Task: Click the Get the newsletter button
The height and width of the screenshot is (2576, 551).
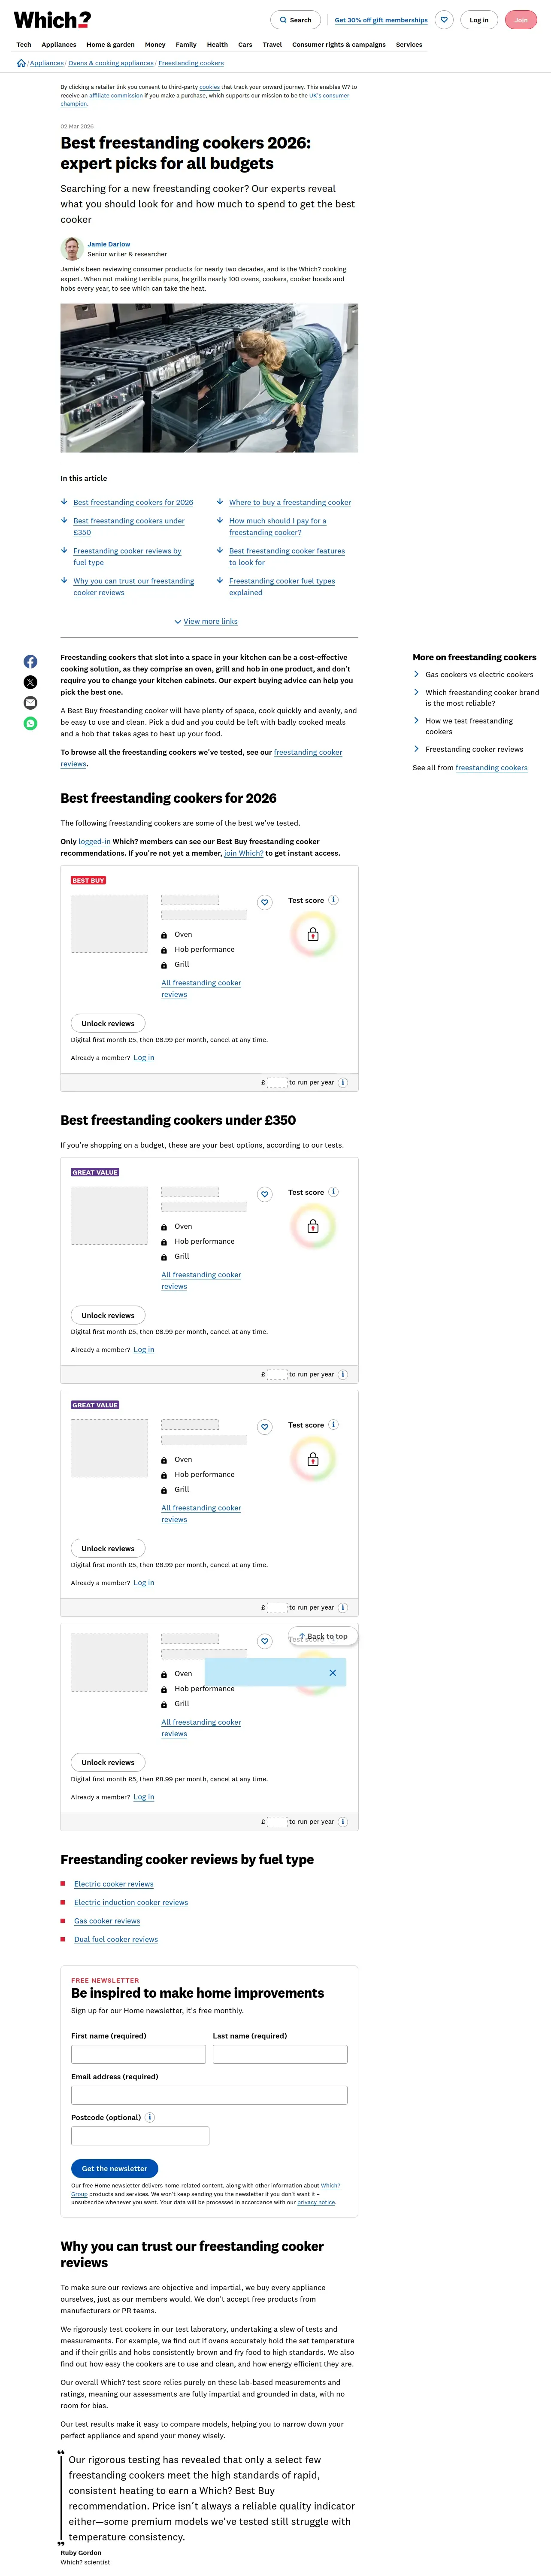Action: 114,2168
